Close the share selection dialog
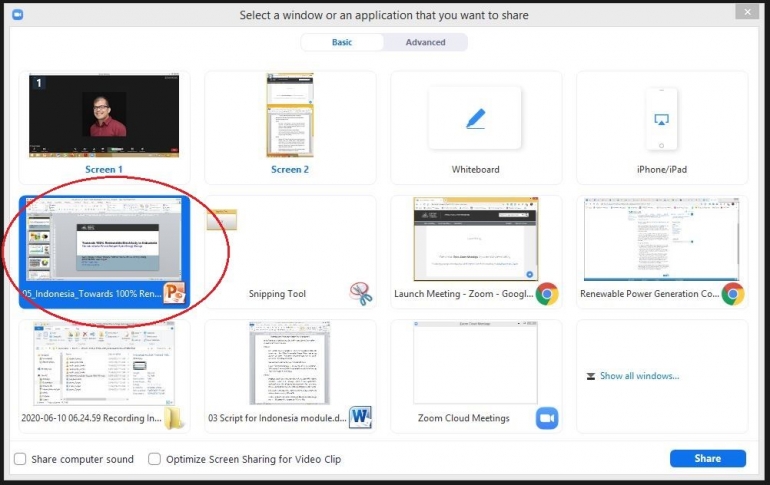This screenshot has height=485, width=770. tap(747, 12)
